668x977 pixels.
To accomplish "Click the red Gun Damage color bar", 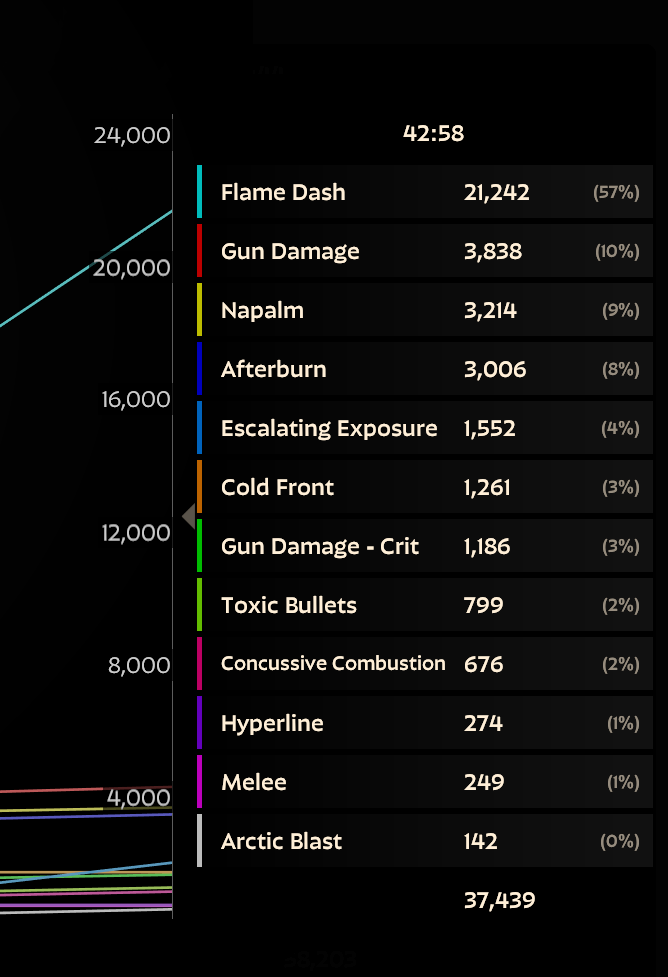I will click(x=199, y=250).
